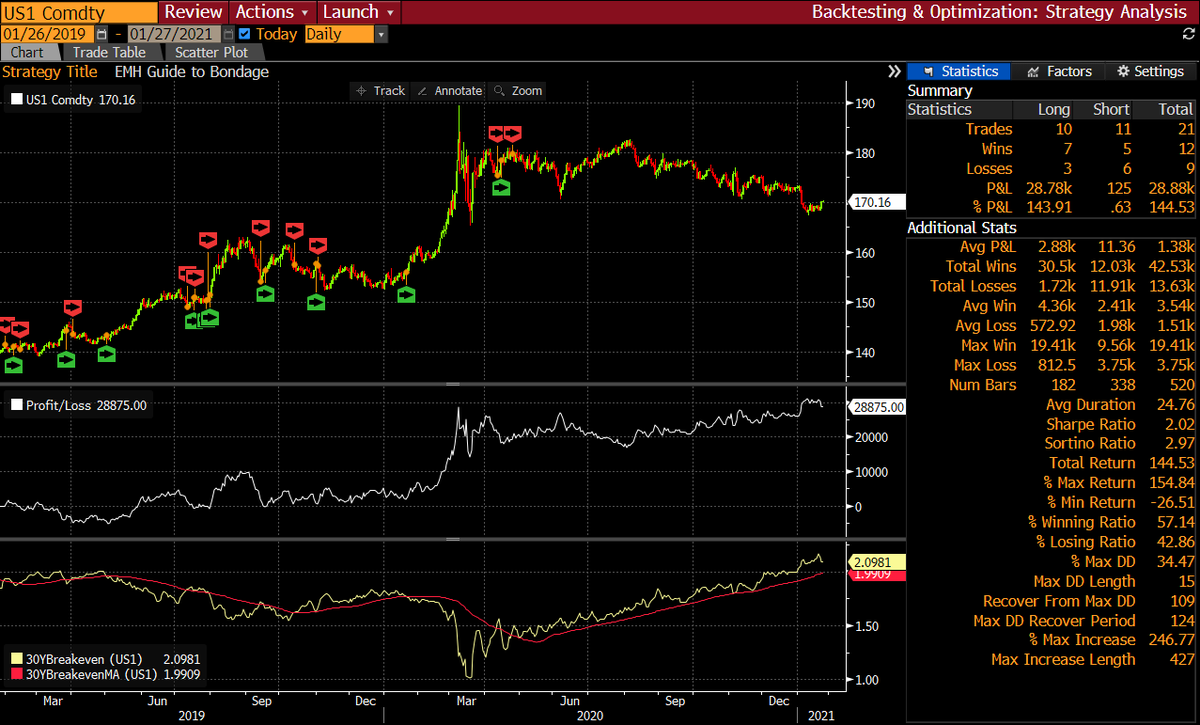Switch to the Trade Table tab

pyautogui.click(x=110, y=52)
